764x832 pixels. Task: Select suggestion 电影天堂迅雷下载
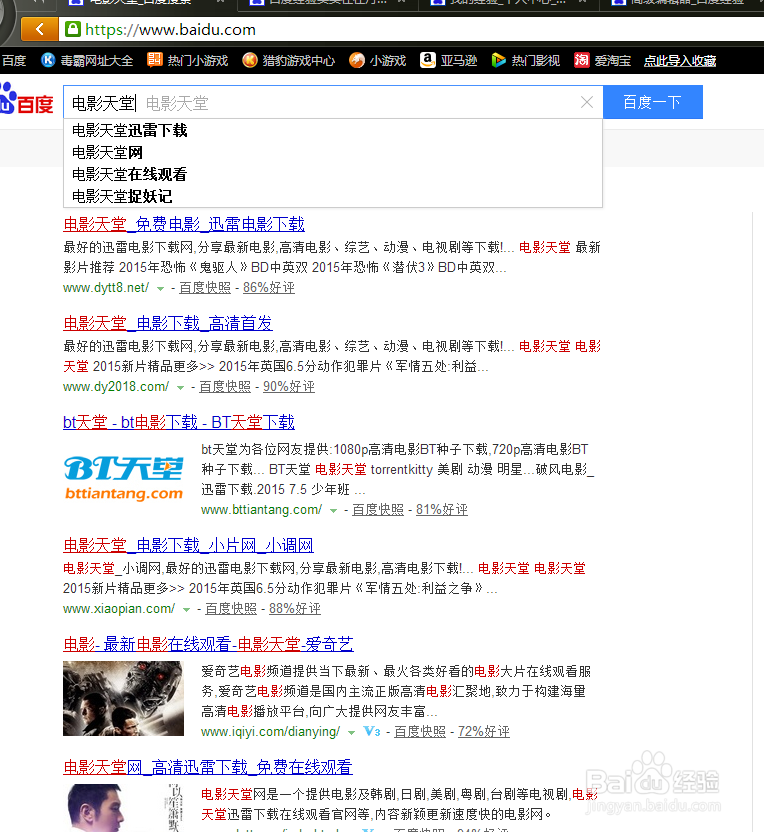pos(333,131)
